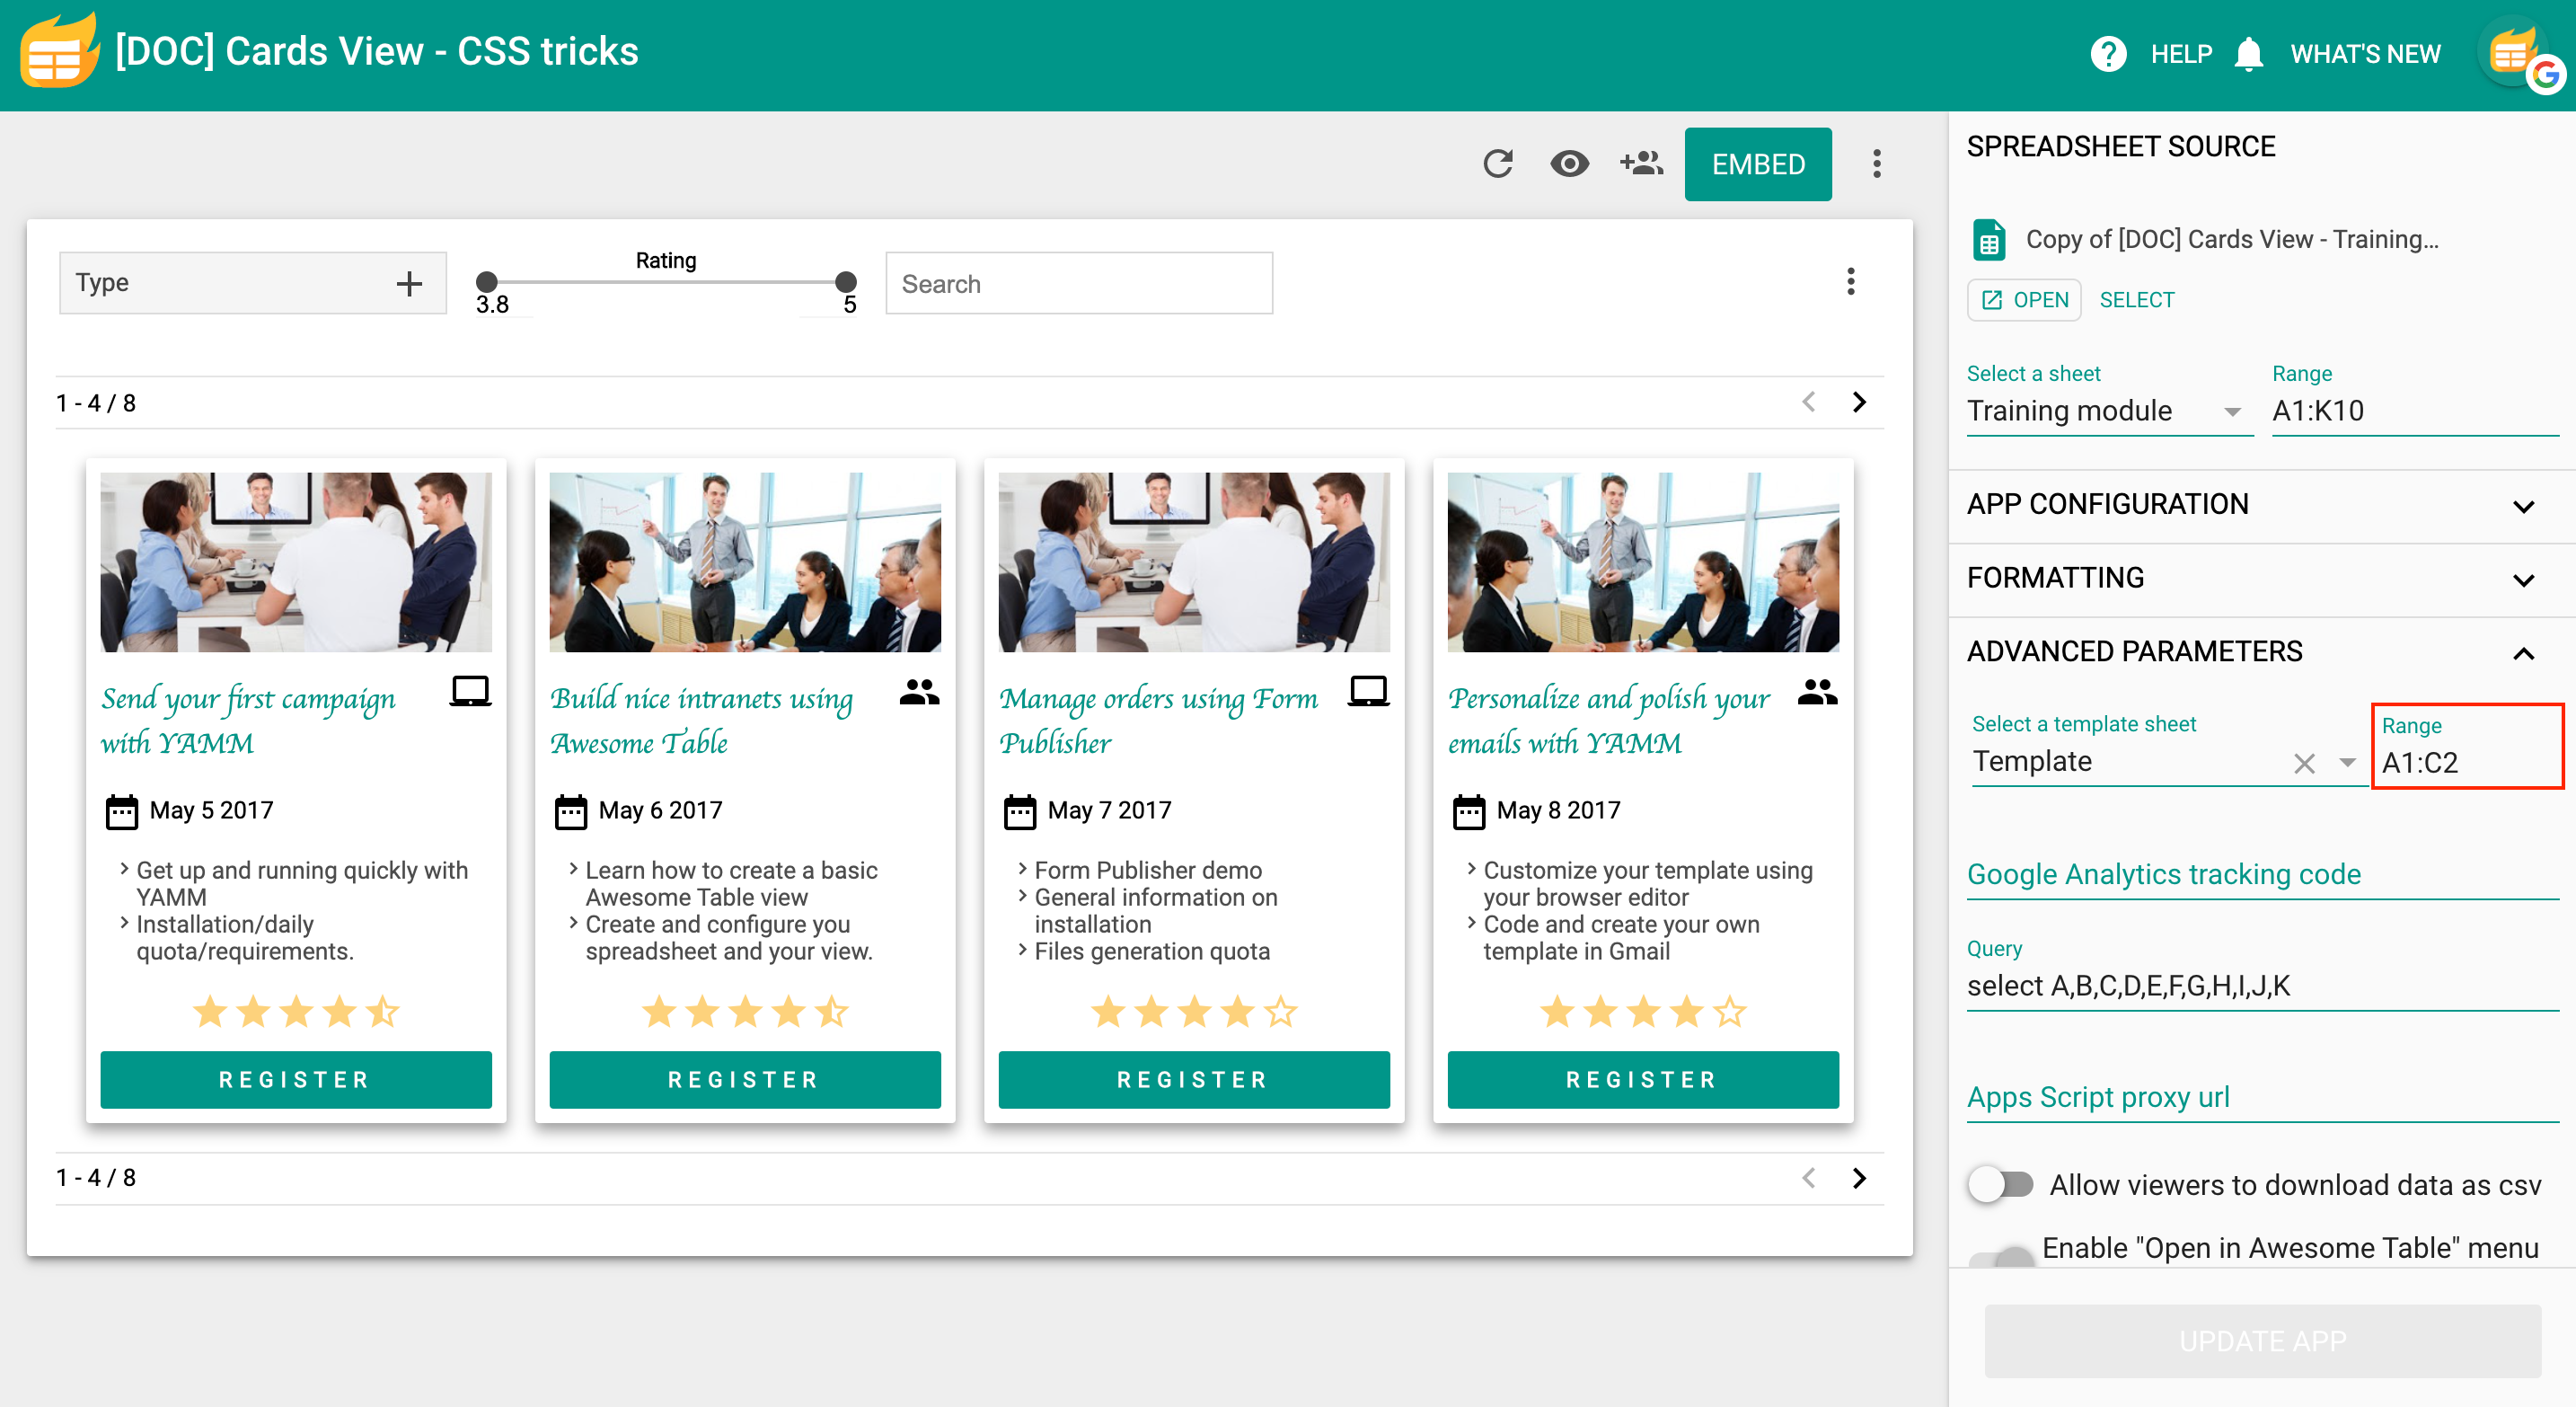Expand the APP CONFIGURATION section

(2261, 506)
